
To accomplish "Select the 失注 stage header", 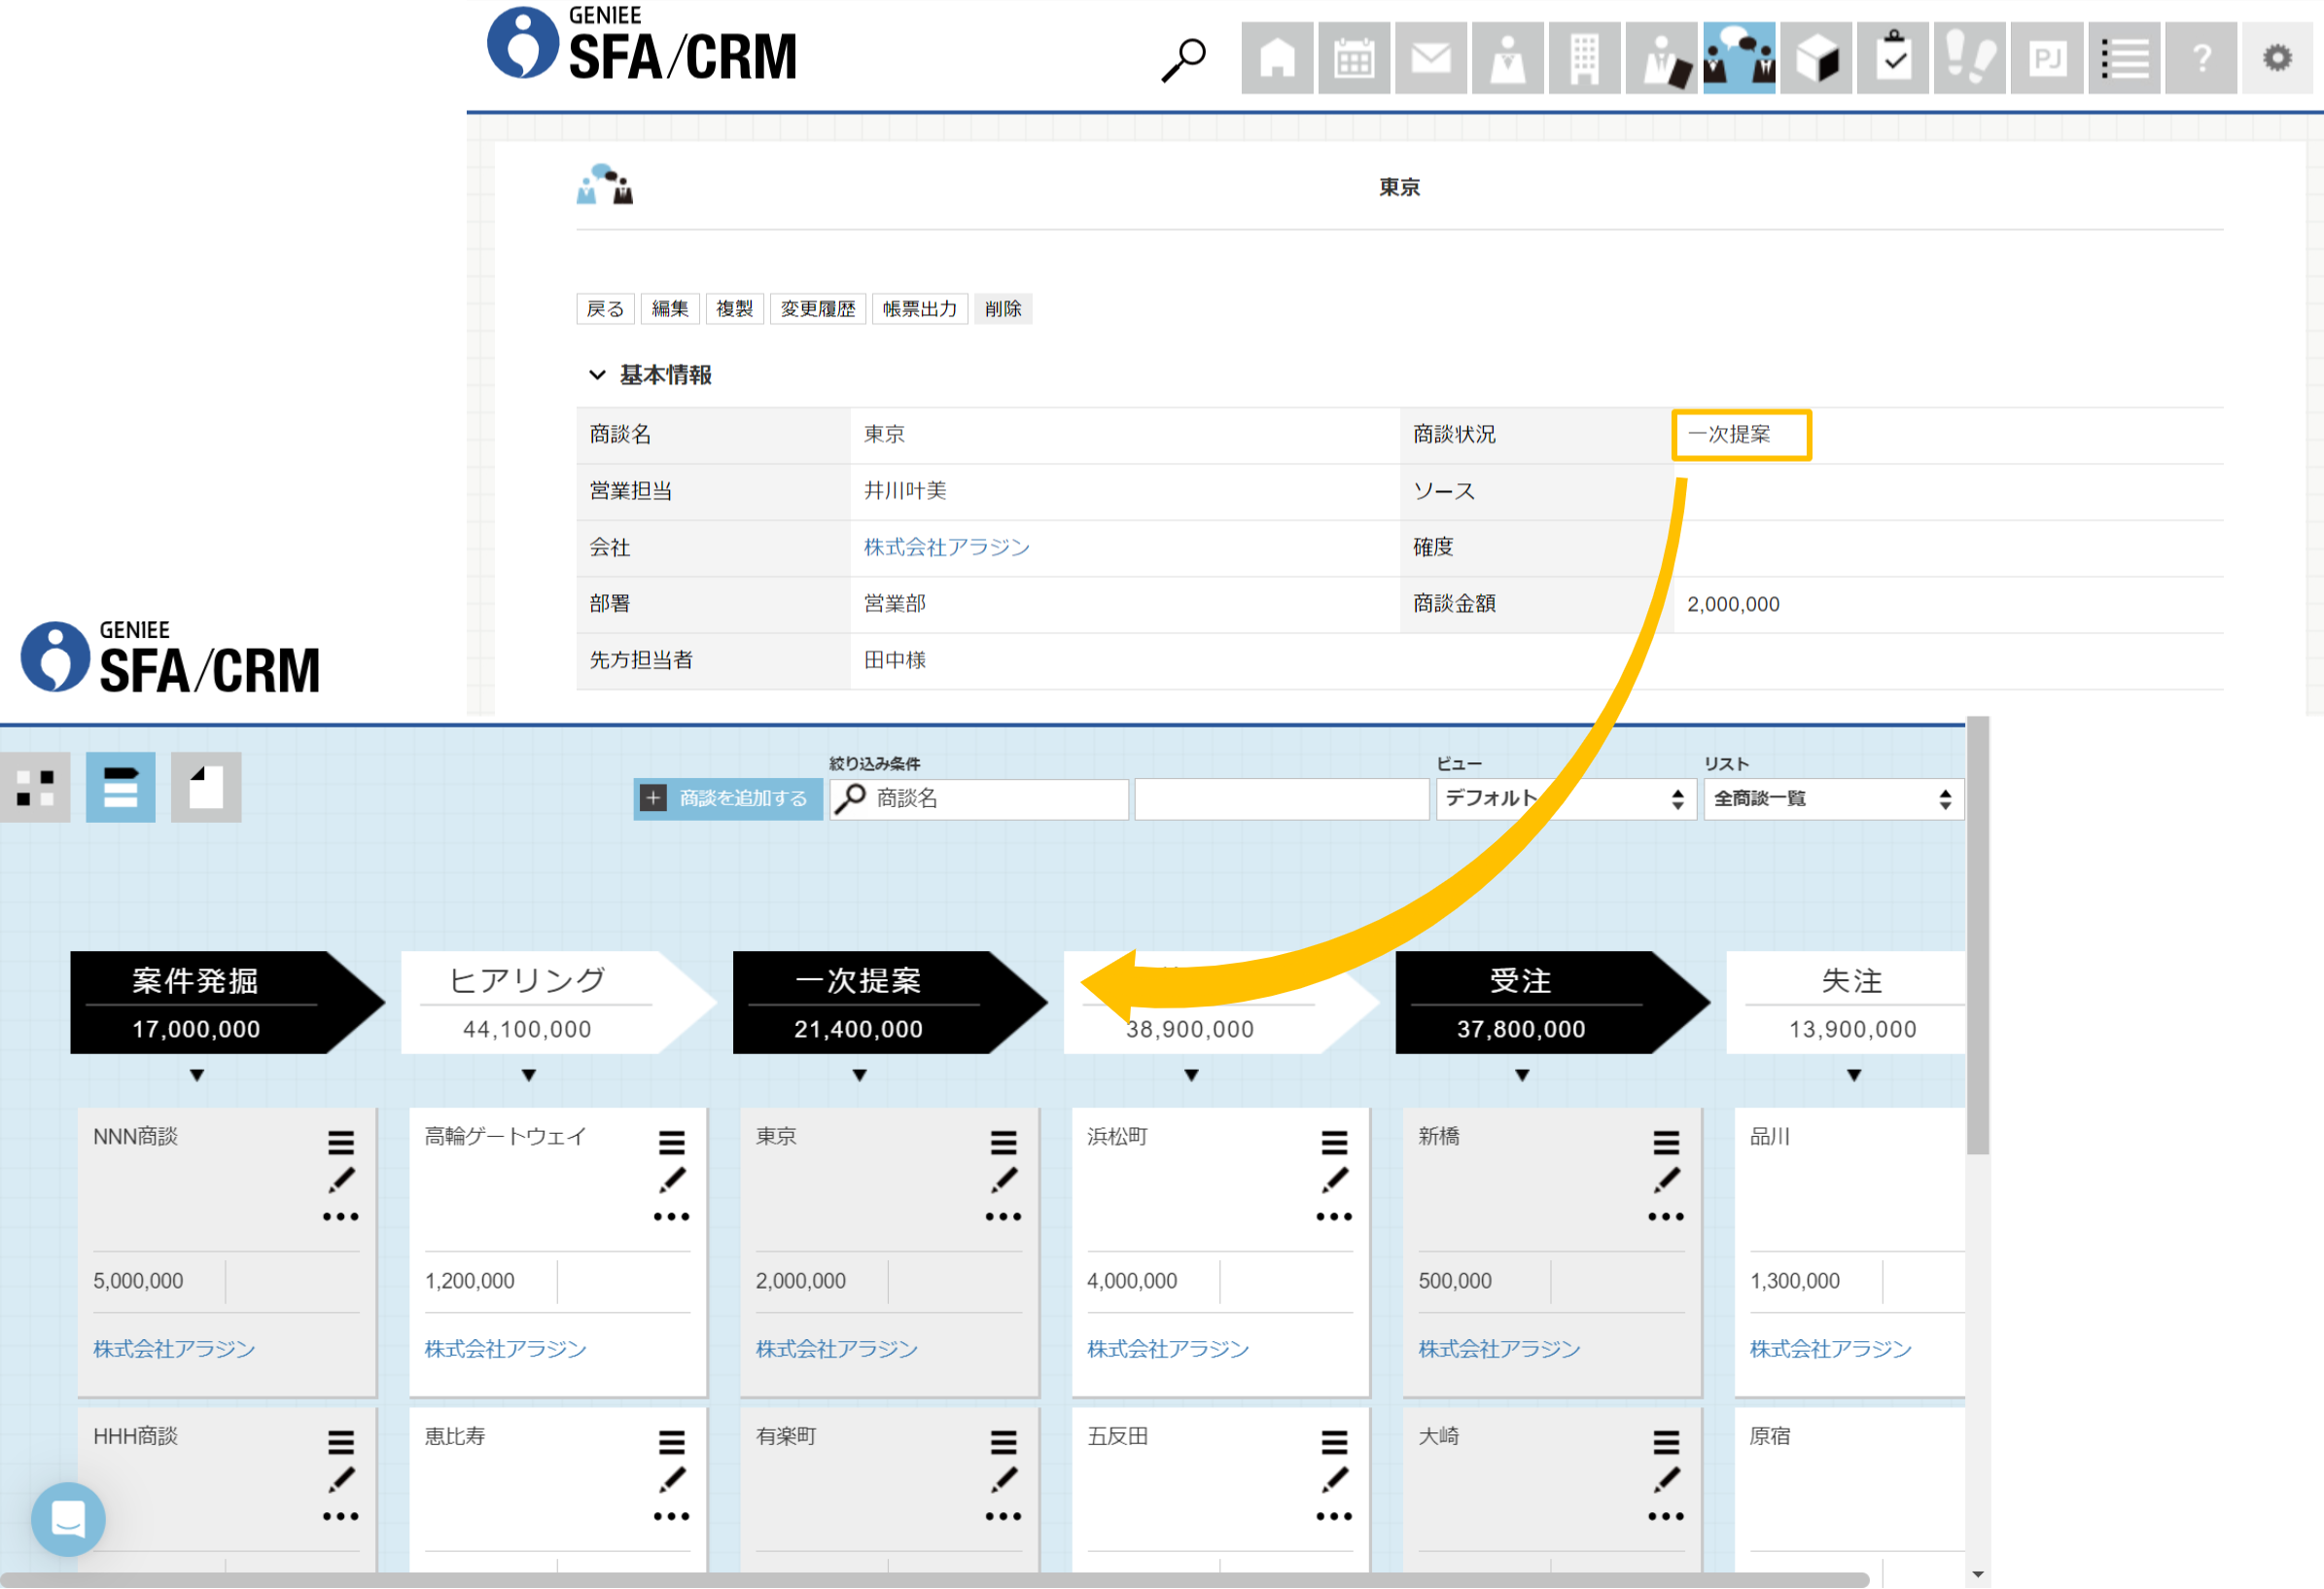I will point(1846,1003).
